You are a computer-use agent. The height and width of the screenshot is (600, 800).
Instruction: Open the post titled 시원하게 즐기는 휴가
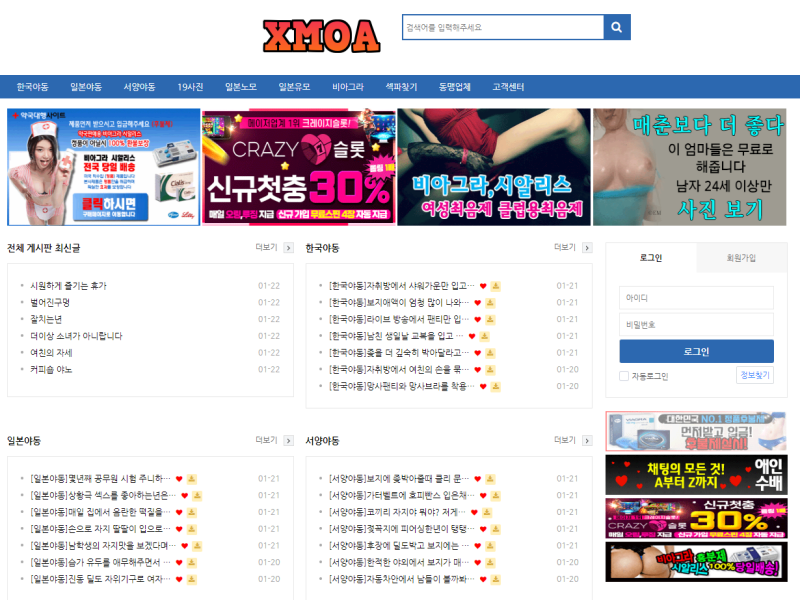68,285
